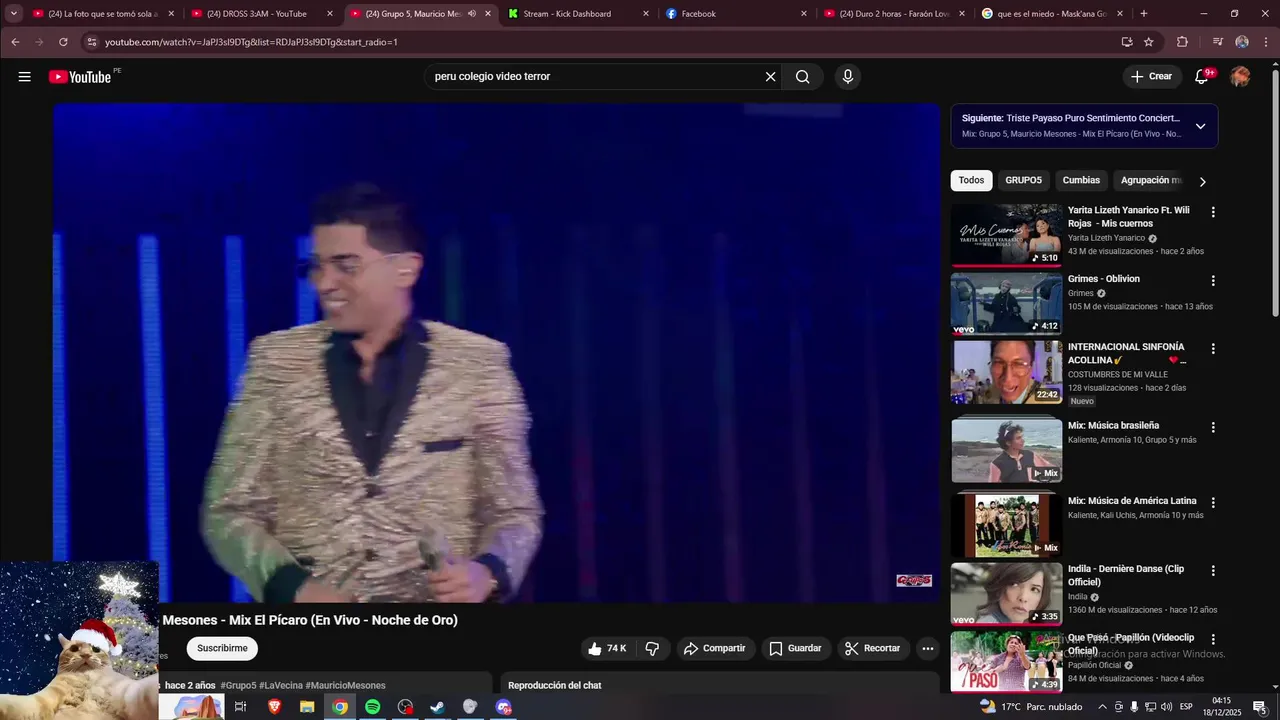Screen dimensions: 1280x720
Task: Open weather widget 17°C Parc. nublado
Action: pyautogui.click(x=1031, y=707)
